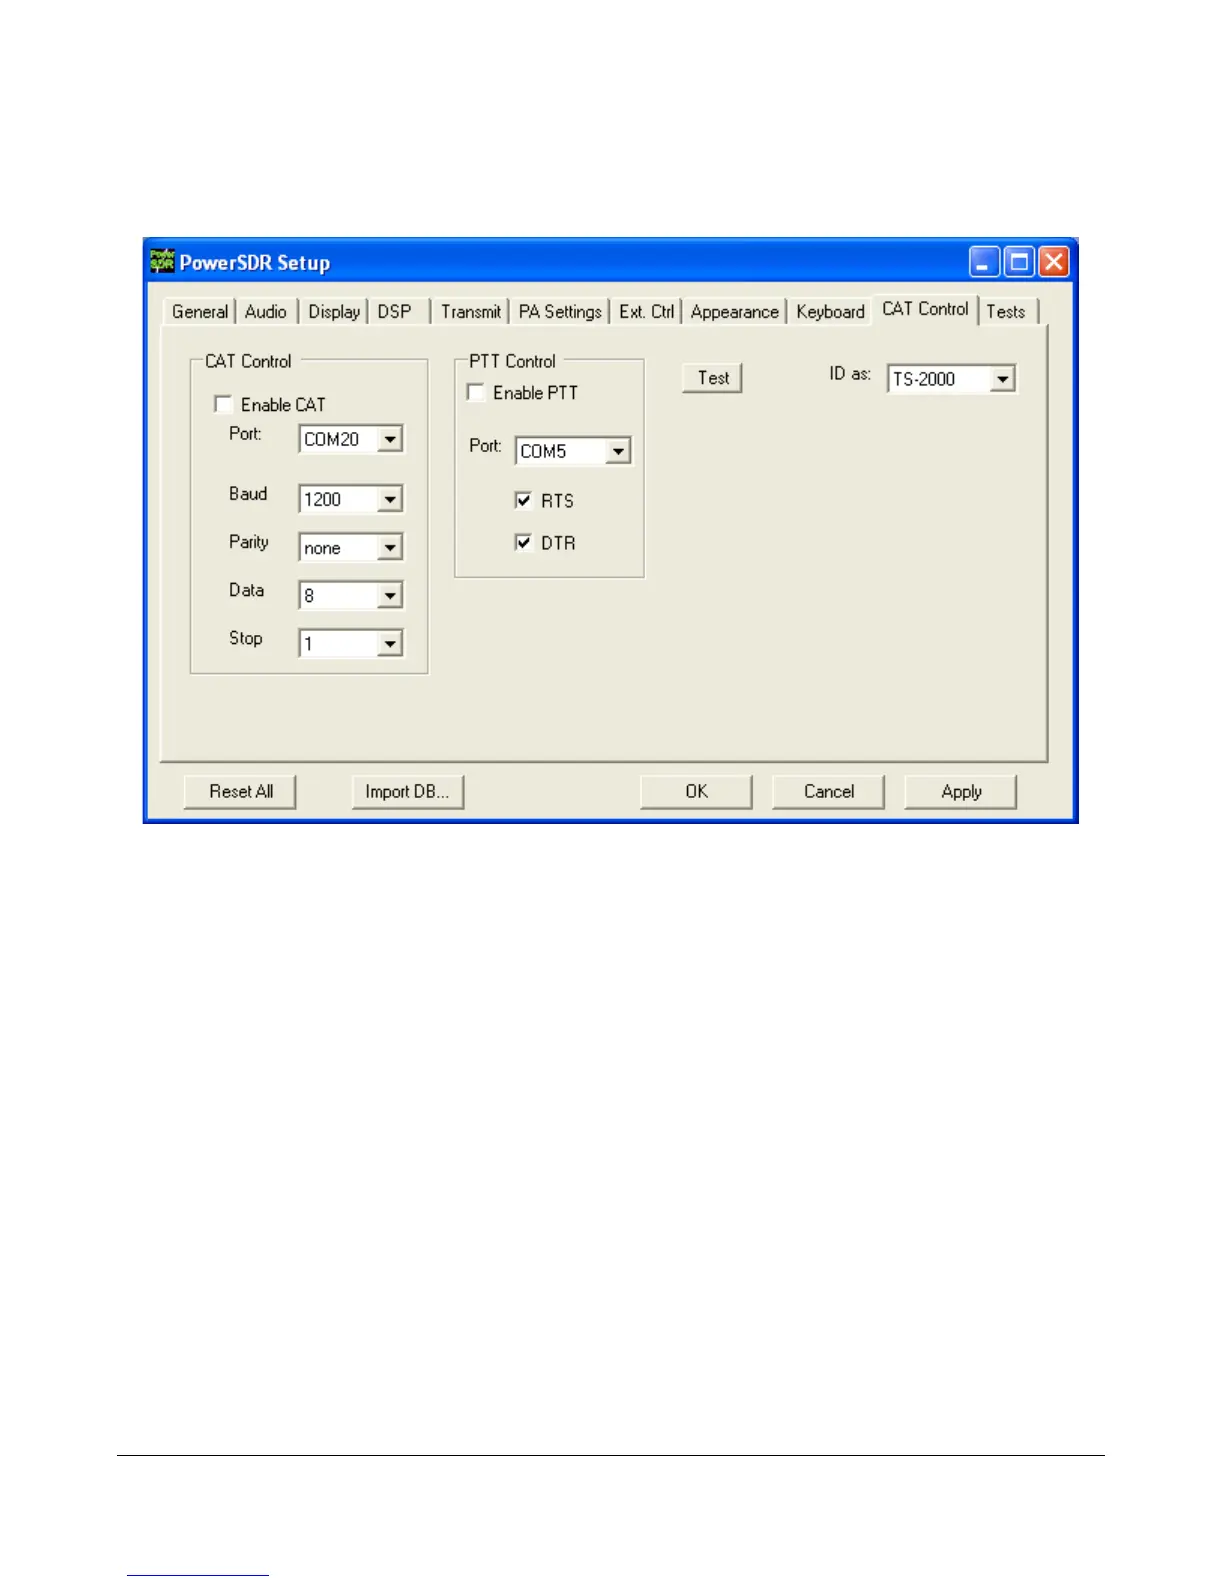
Task: Open the PTT Port COM5 dropdown
Action: tap(618, 451)
